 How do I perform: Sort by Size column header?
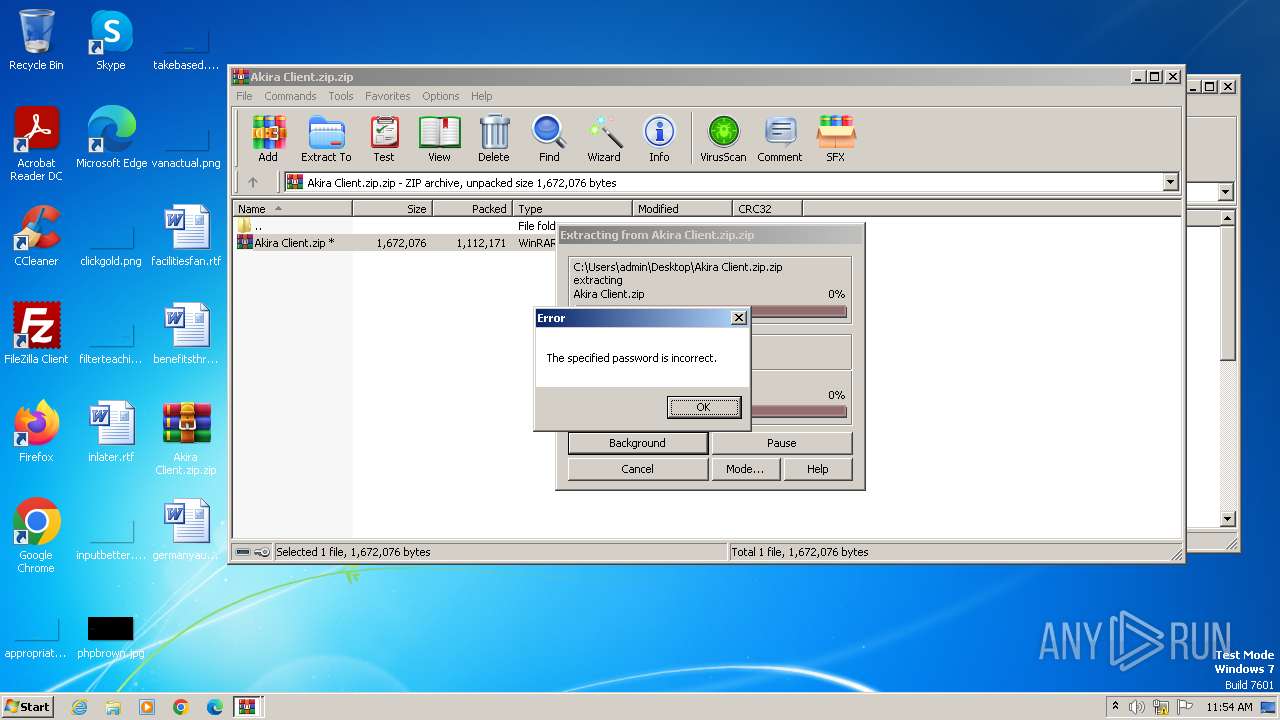(x=392, y=209)
